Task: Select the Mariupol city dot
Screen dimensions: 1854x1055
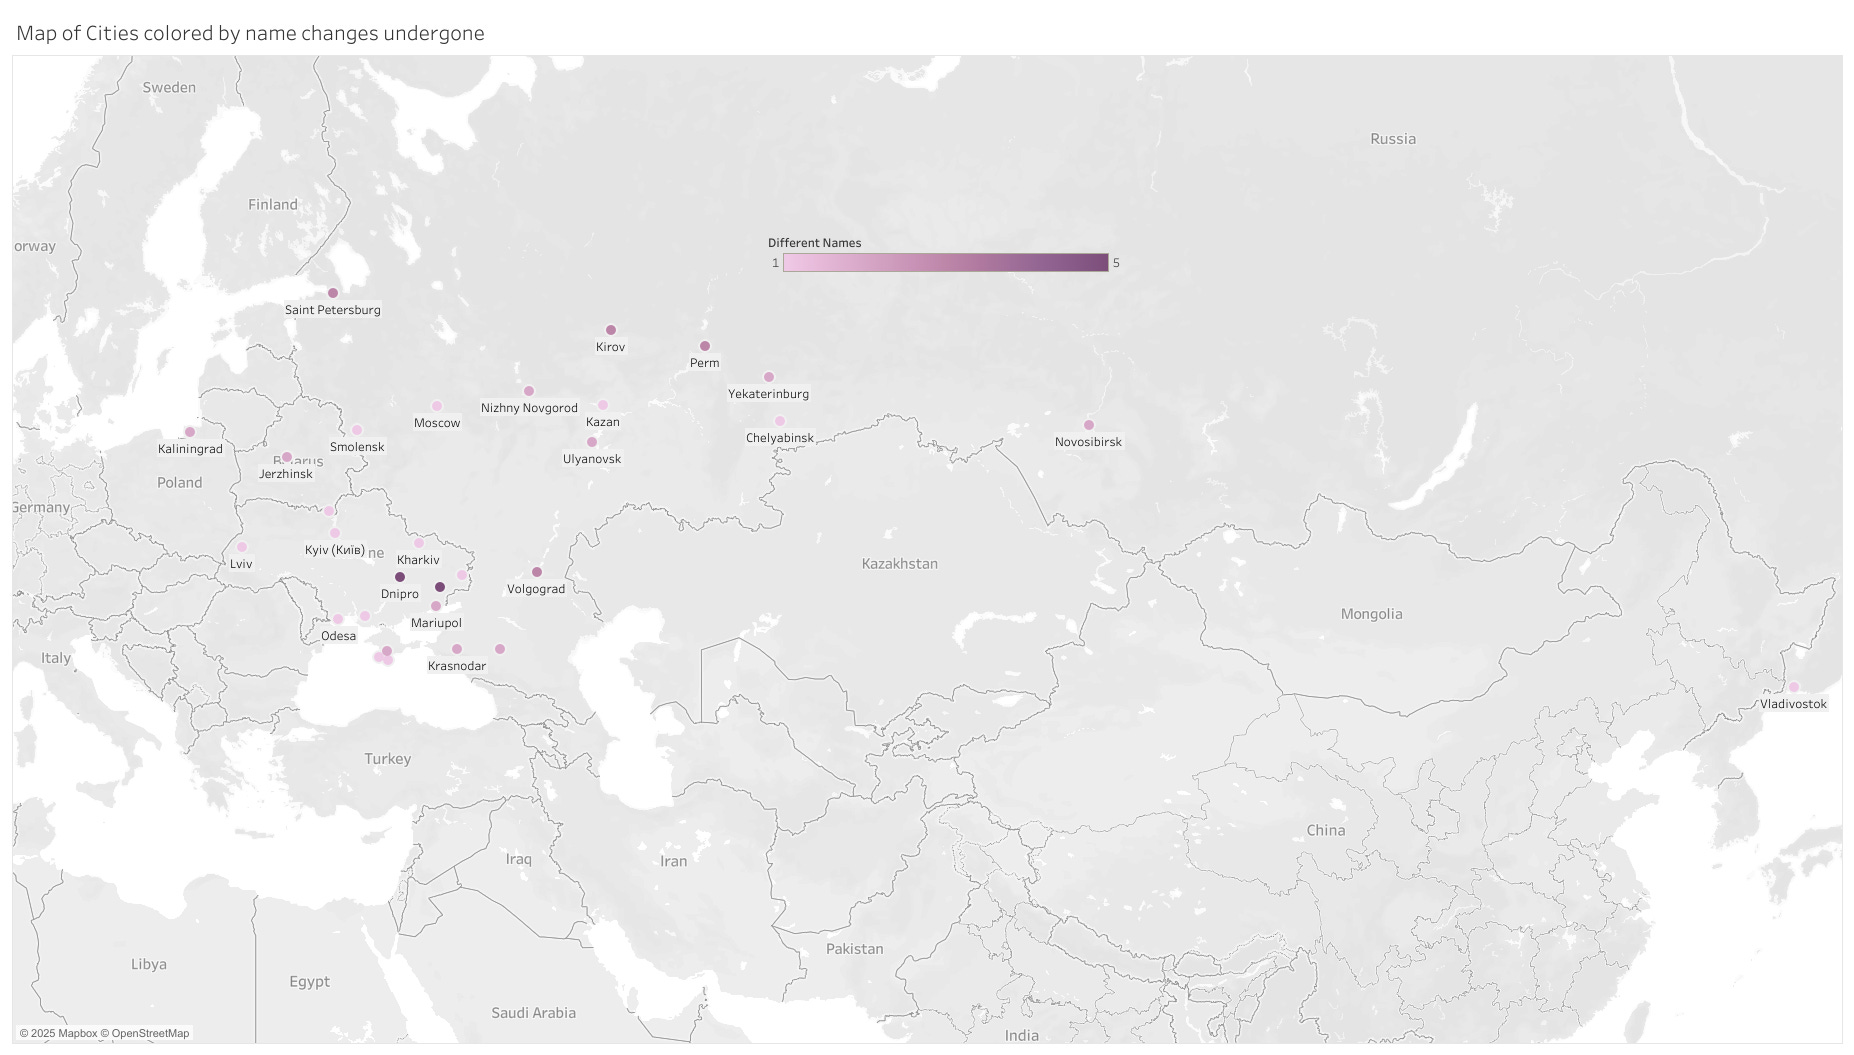Action: click(x=436, y=606)
